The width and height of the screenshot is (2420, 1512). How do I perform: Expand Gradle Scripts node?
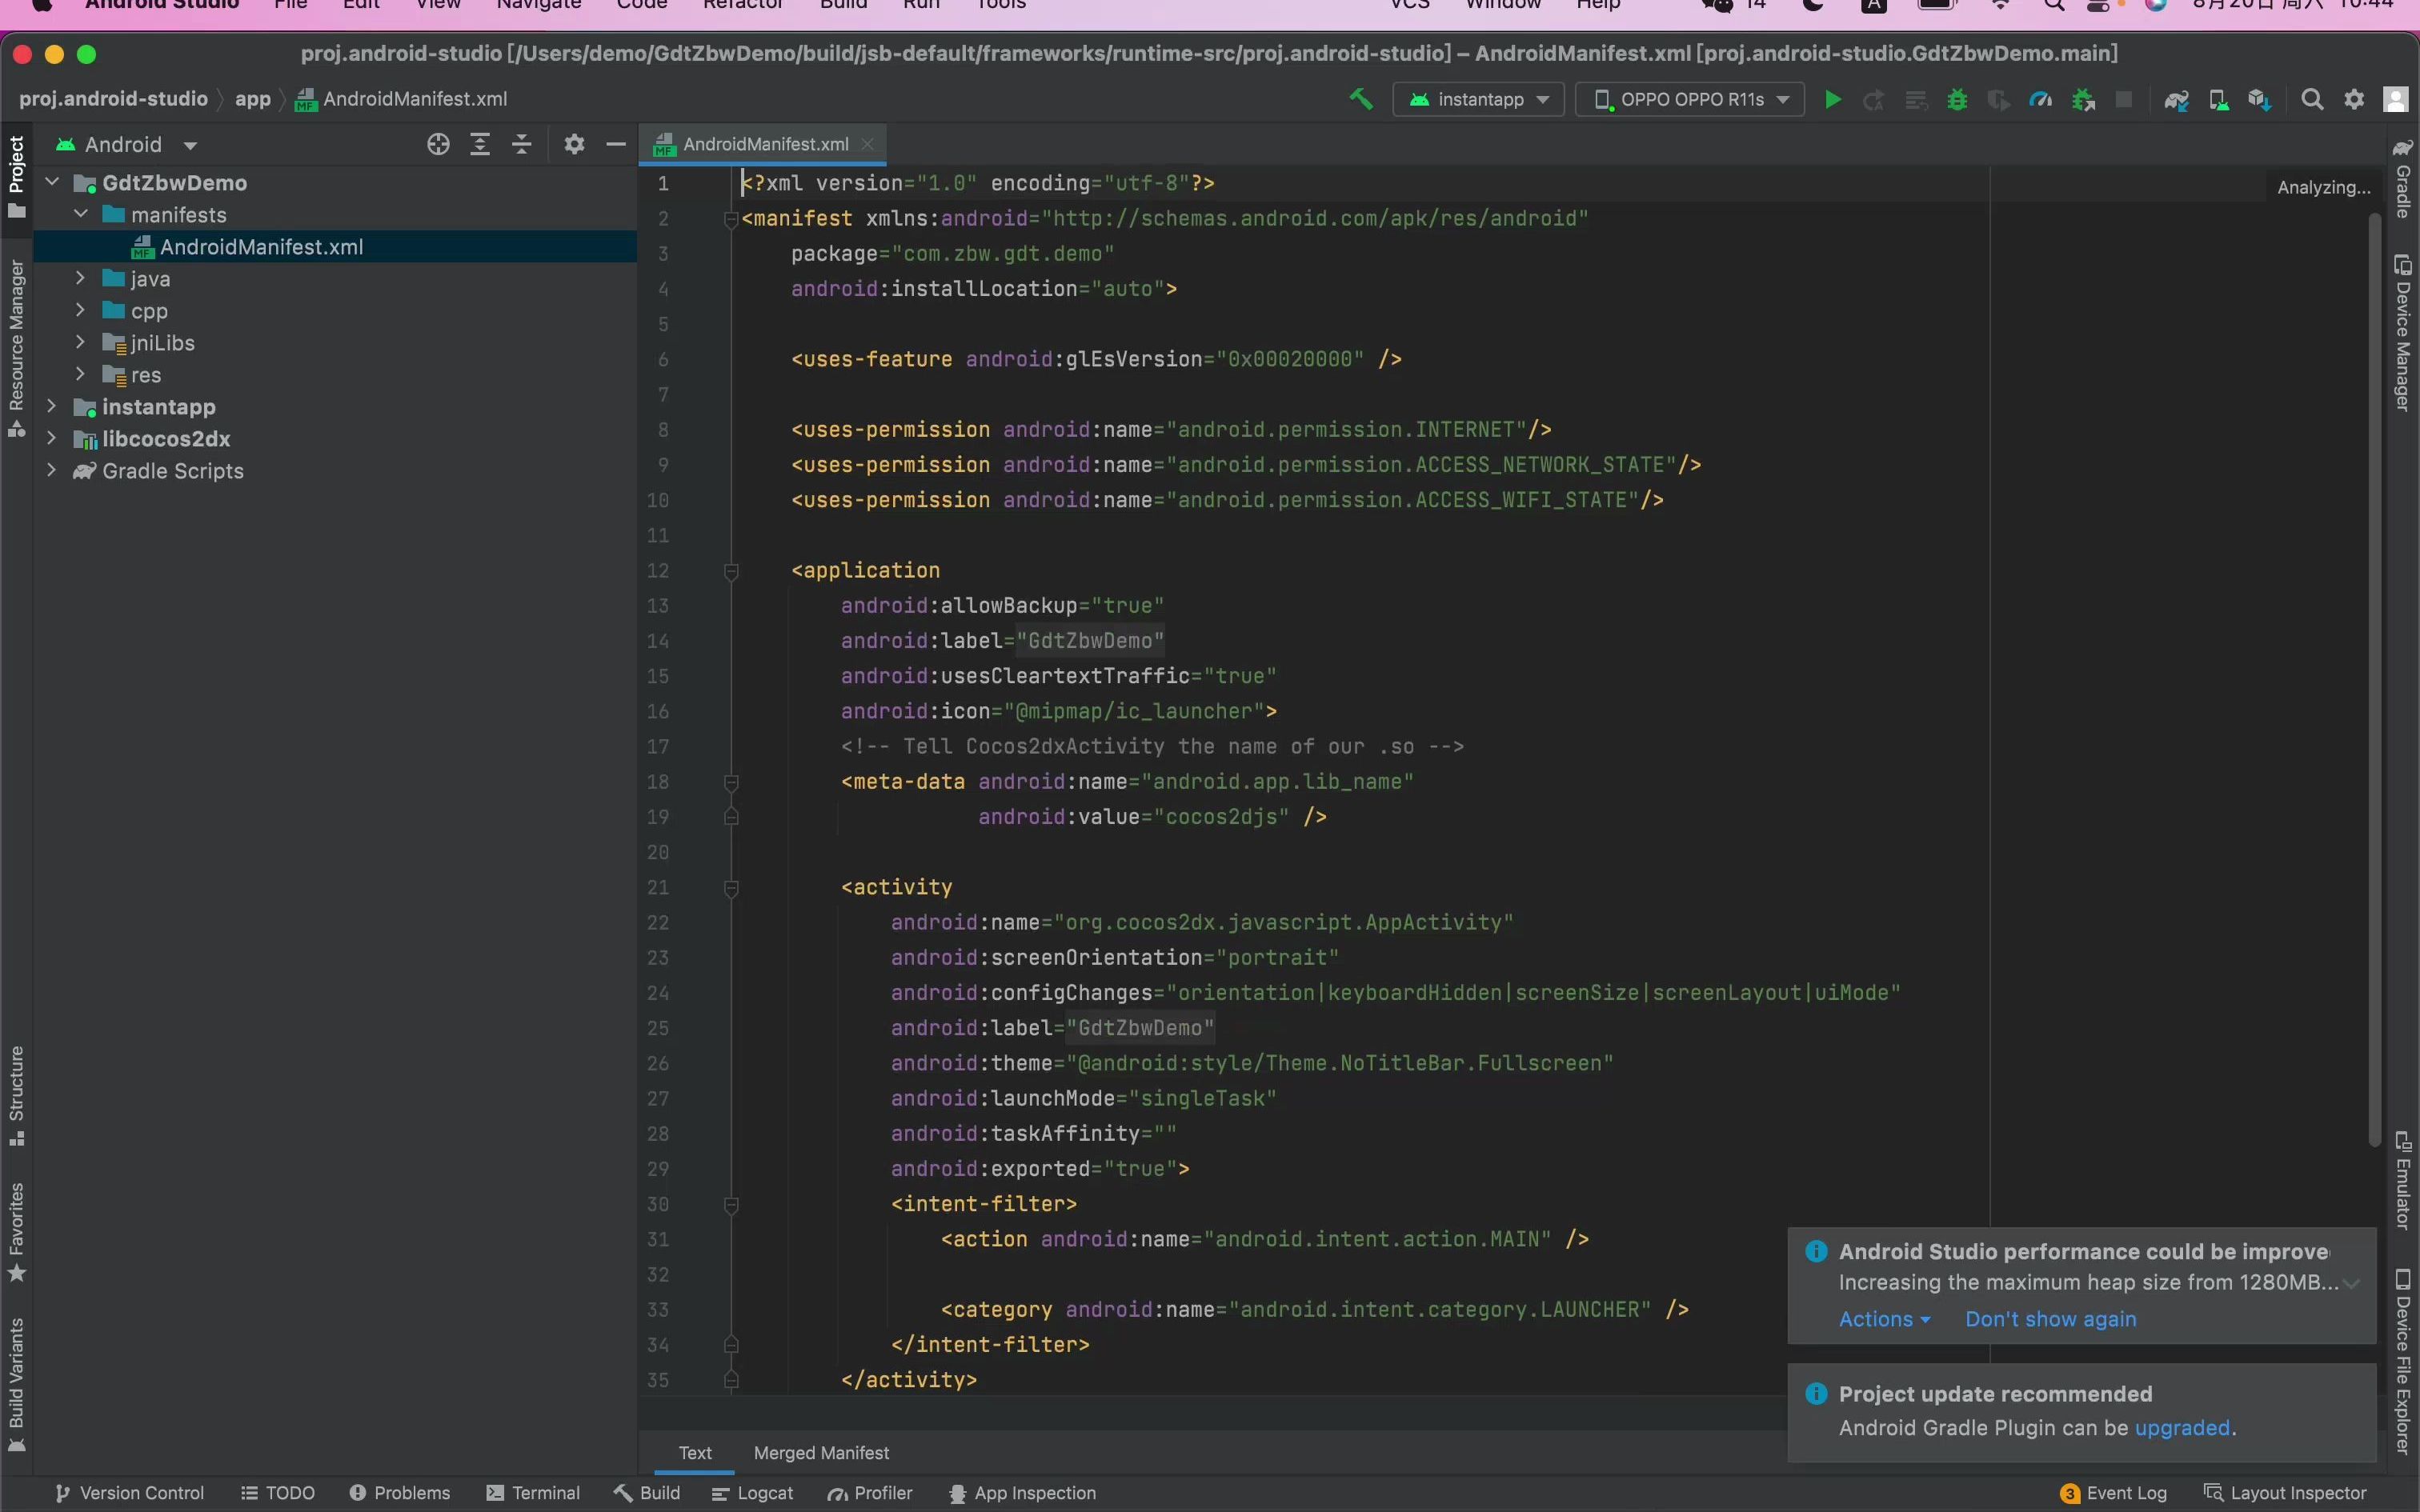tap(52, 470)
